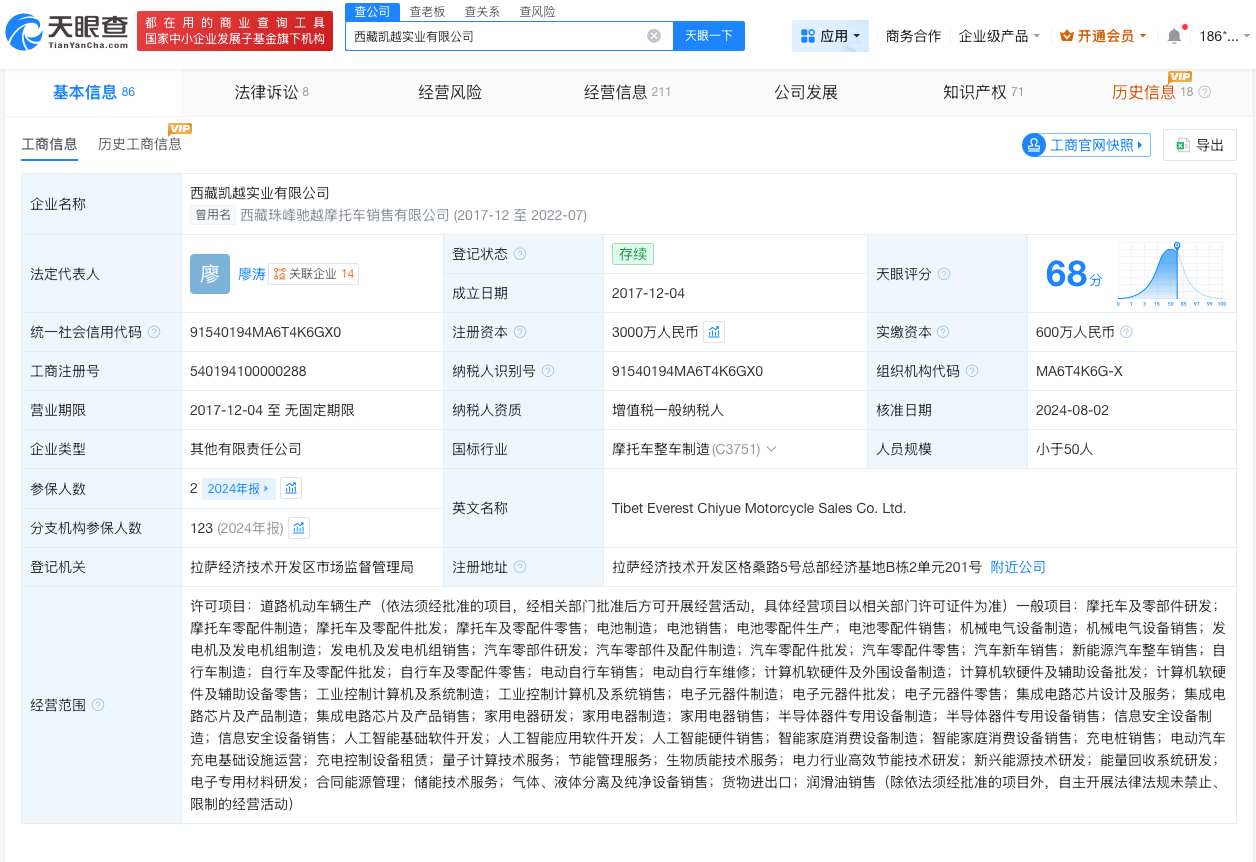This screenshot has width=1256, height=862.
Task: Switch to the 法律诉讼 tab
Action: click(x=270, y=92)
